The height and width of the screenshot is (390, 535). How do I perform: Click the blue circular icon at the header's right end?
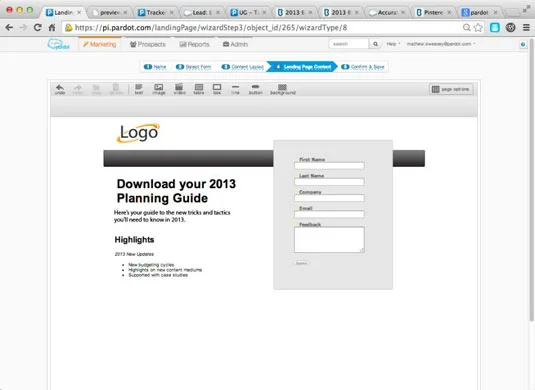coord(523,44)
